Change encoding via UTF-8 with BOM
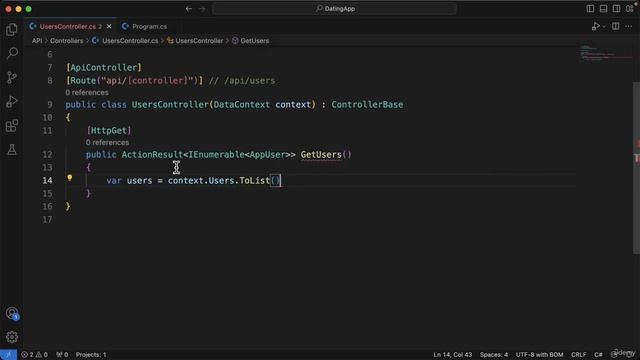 (x=539, y=355)
